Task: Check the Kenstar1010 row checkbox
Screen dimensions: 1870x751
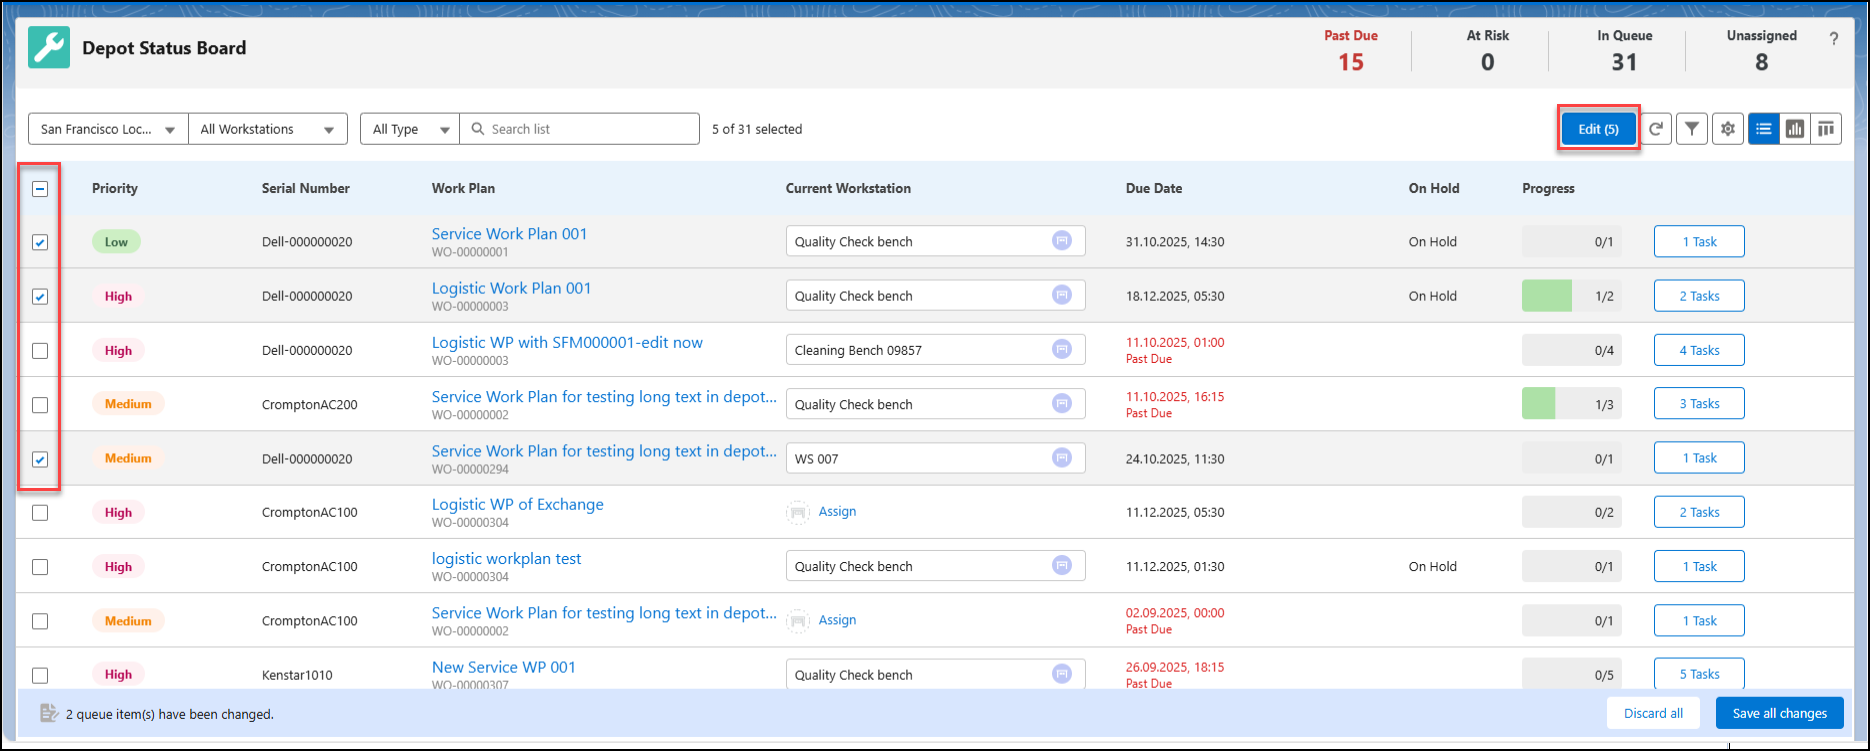Action: pos(40,675)
